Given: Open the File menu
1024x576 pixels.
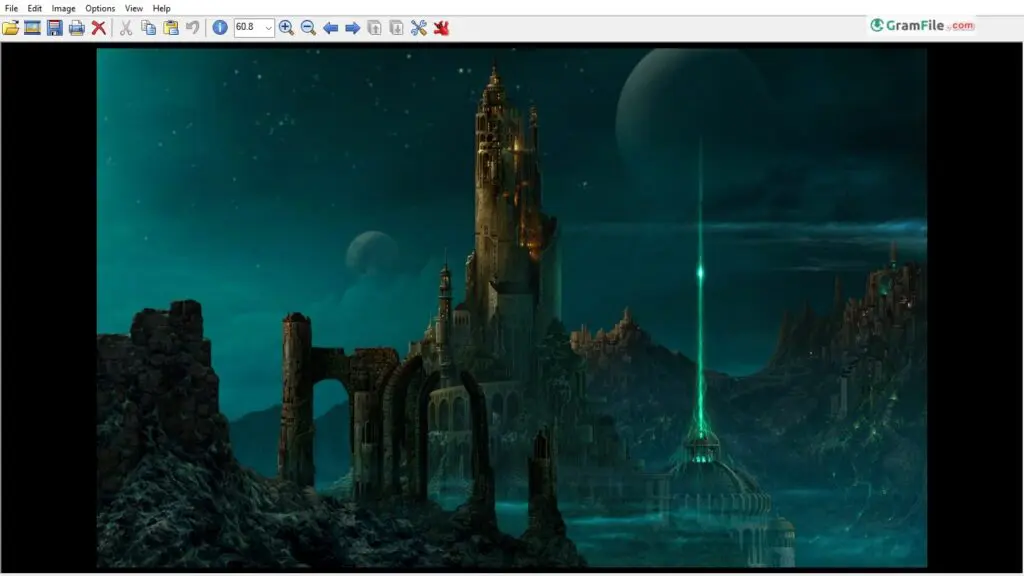Looking at the screenshot, I should [x=11, y=8].
